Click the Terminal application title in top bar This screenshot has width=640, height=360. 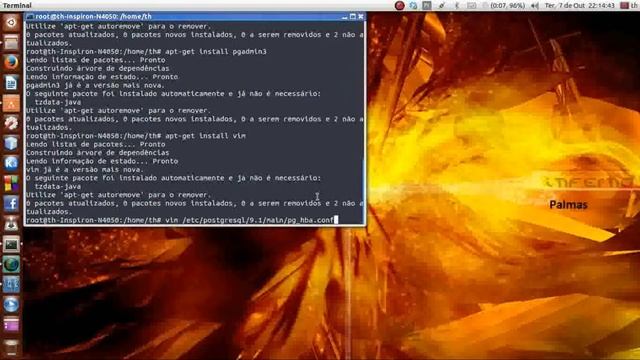[17, 5]
